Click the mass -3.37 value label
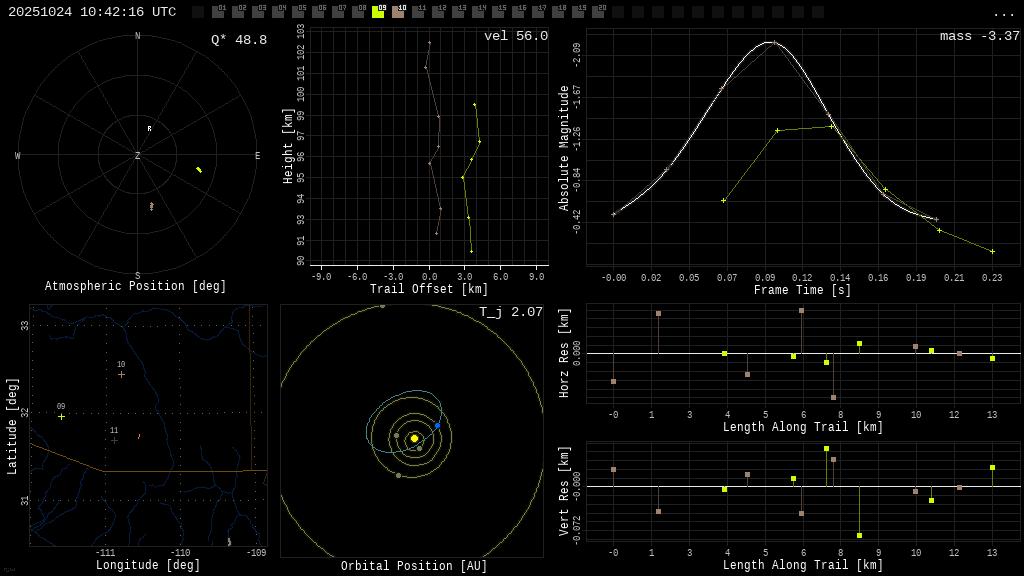 click(979, 37)
